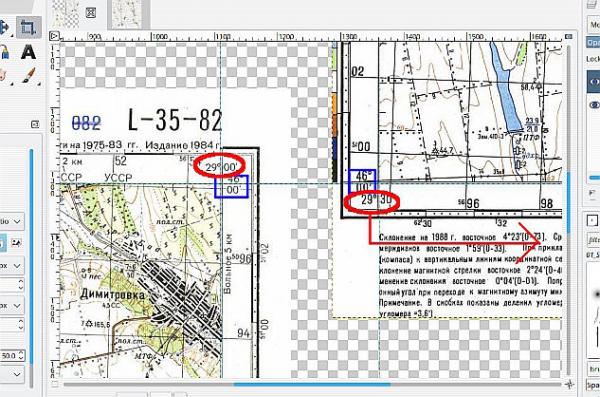Select the Crop tool in toolbox
Image resolution: width=600 pixels, height=397 pixels.
click(x=28, y=27)
